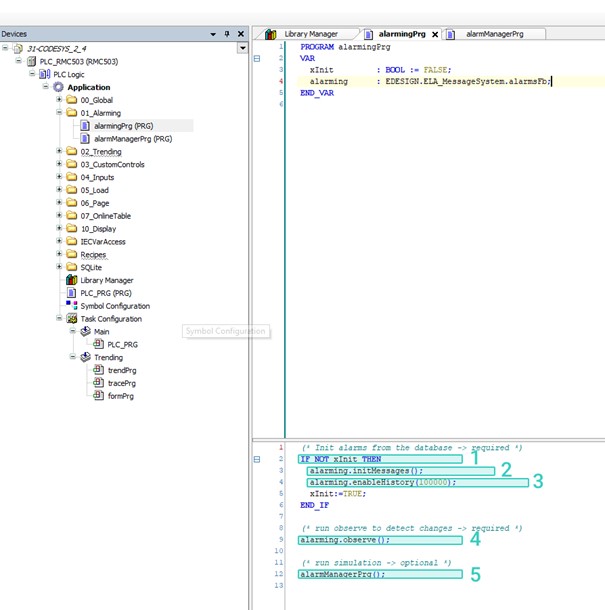This screenshot has width=605, height=610.
Task: Pin the Devices panel with auto-hide
Action: tap(226, 34)
